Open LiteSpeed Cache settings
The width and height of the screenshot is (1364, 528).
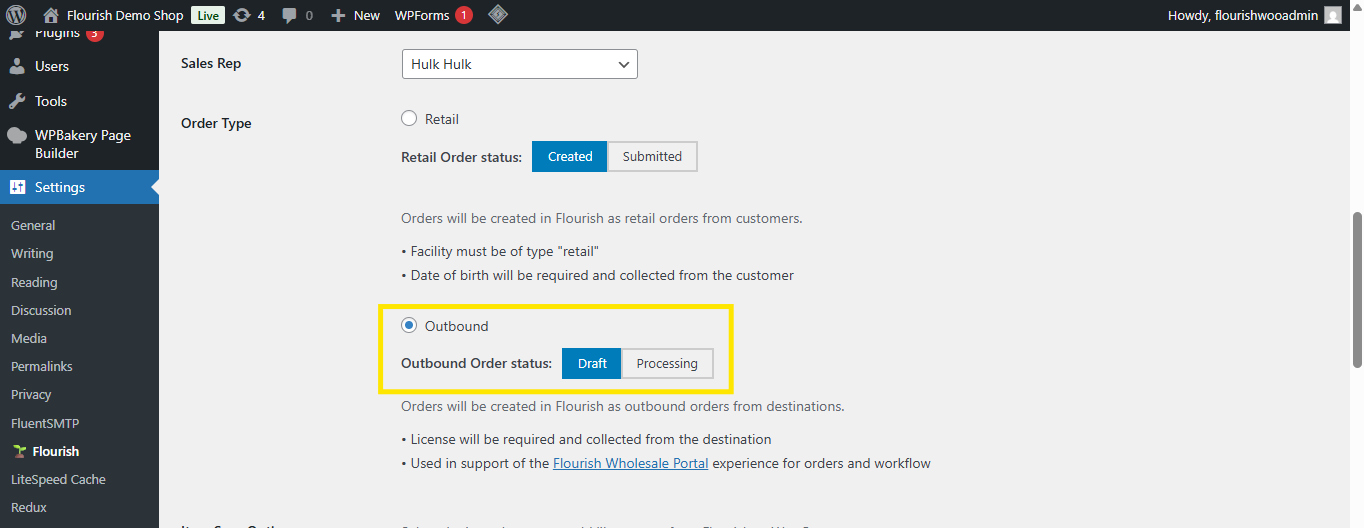click(58, 479)
